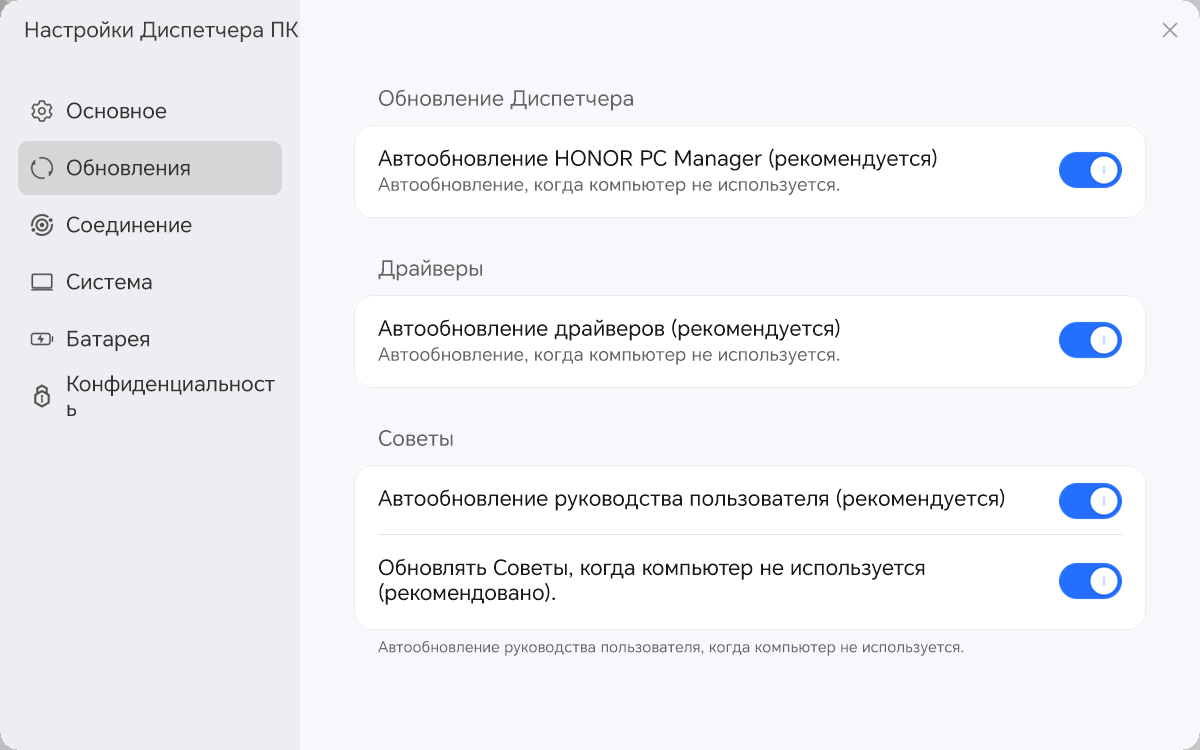Click the Автообновление драйверов row text
This screenshot has height=750, width=1200.
[x=609, y=328]
